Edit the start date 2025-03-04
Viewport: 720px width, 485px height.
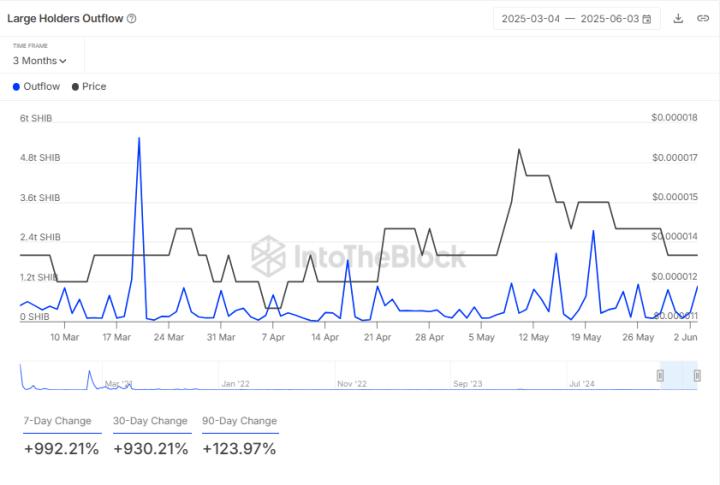point(531,19)
